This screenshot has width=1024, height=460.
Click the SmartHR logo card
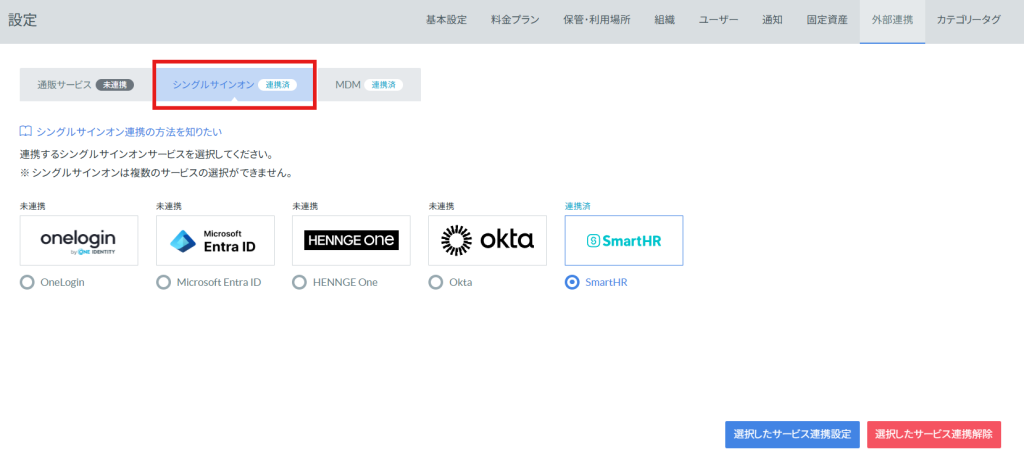[x=624, y=240]
